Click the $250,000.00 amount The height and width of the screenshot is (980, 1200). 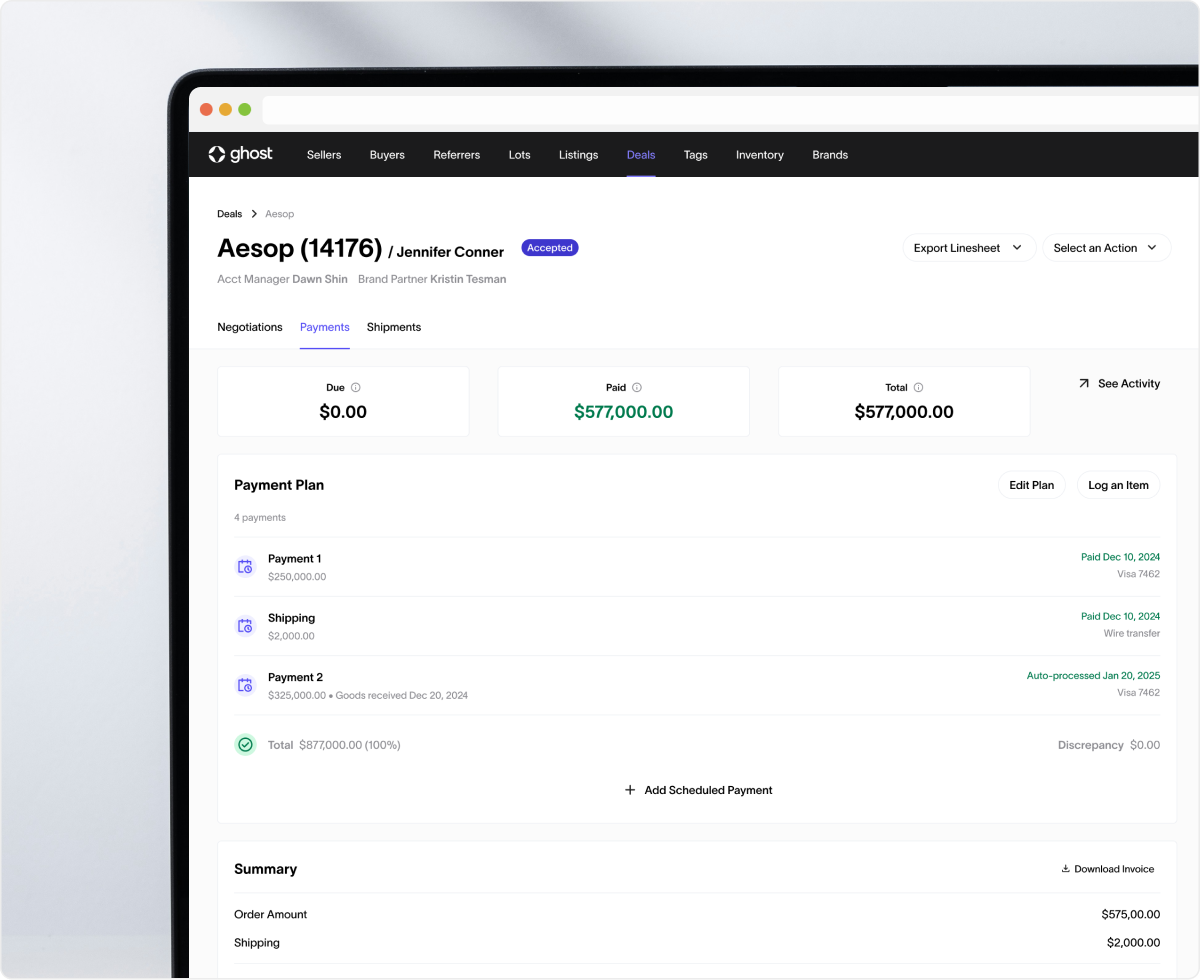click(297, 577)
